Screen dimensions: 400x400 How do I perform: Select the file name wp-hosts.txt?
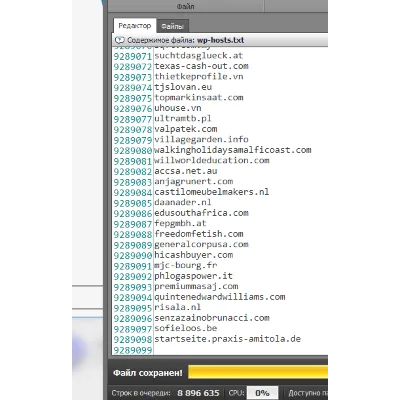pos(220,40)
